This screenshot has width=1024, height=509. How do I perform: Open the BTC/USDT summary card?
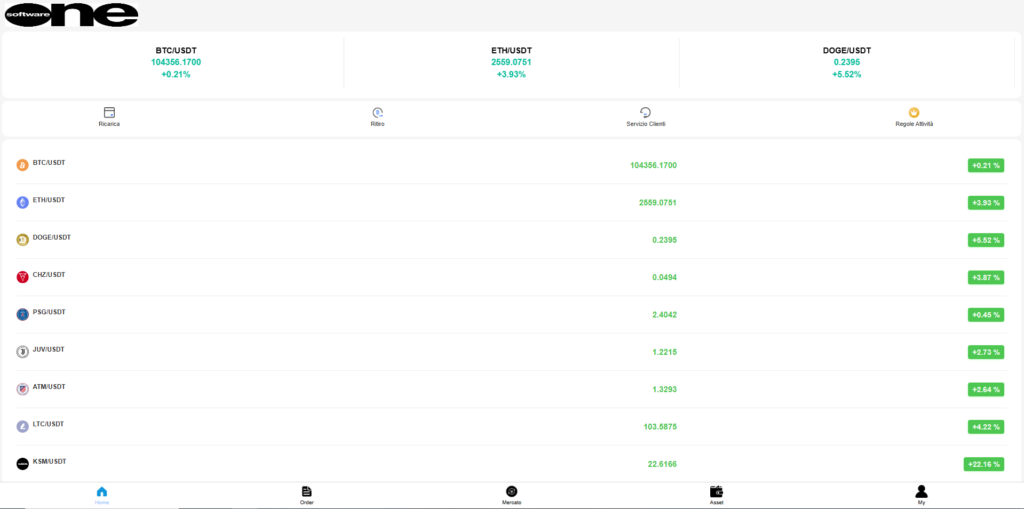(x=176, y=62)
